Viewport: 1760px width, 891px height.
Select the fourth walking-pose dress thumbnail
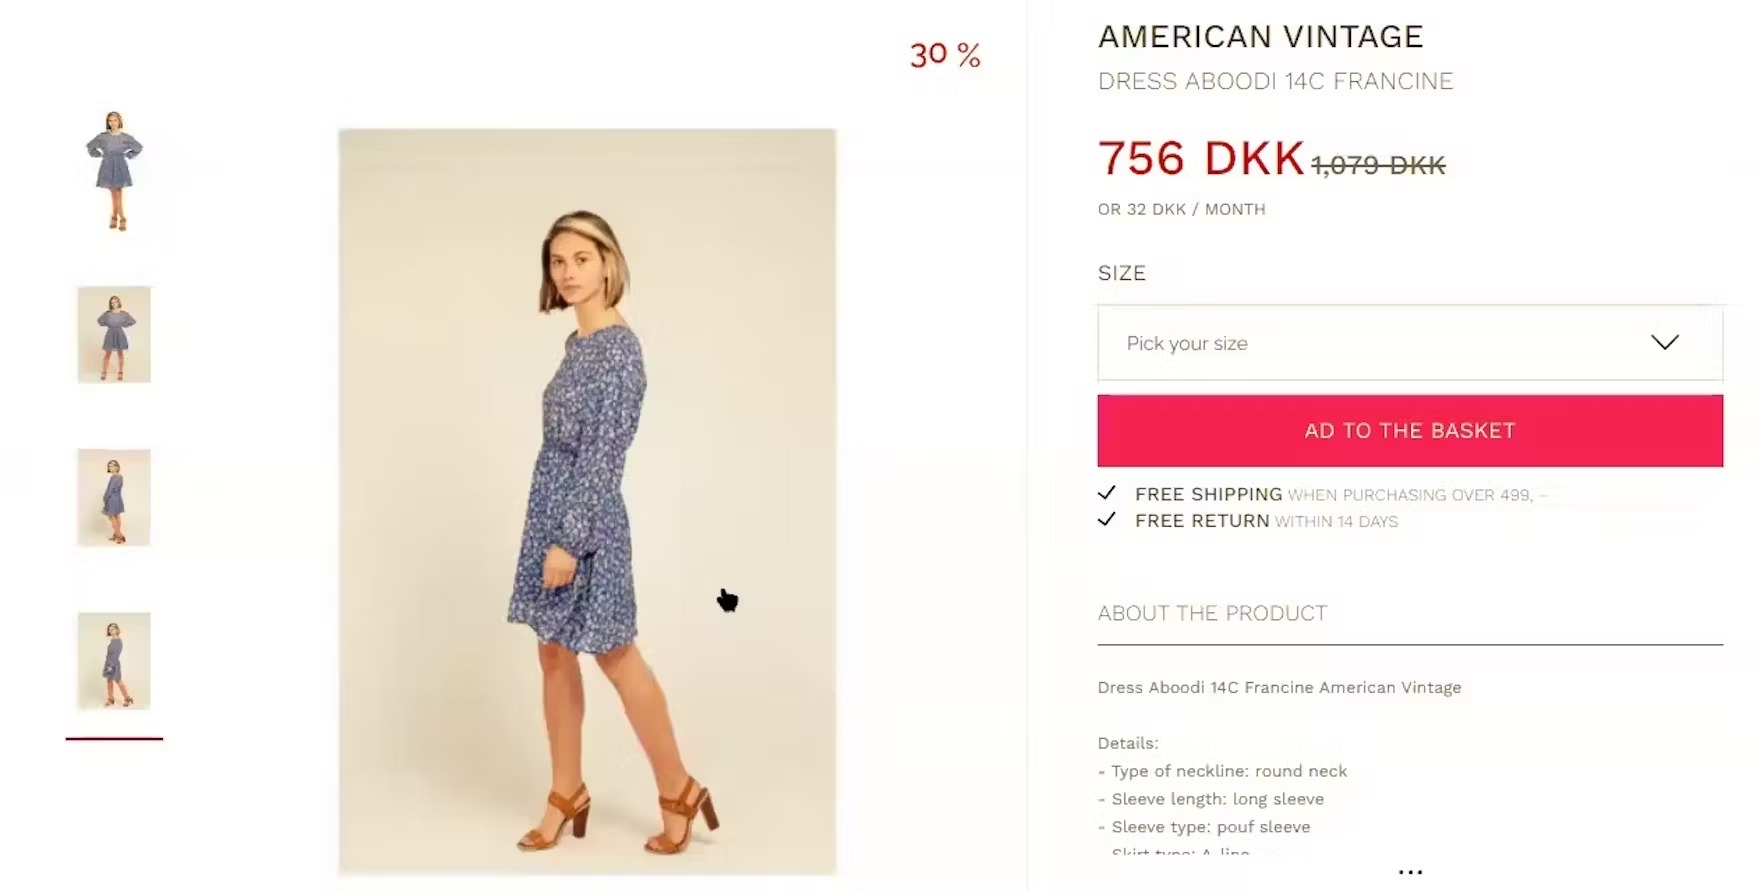tap(114, 661)
